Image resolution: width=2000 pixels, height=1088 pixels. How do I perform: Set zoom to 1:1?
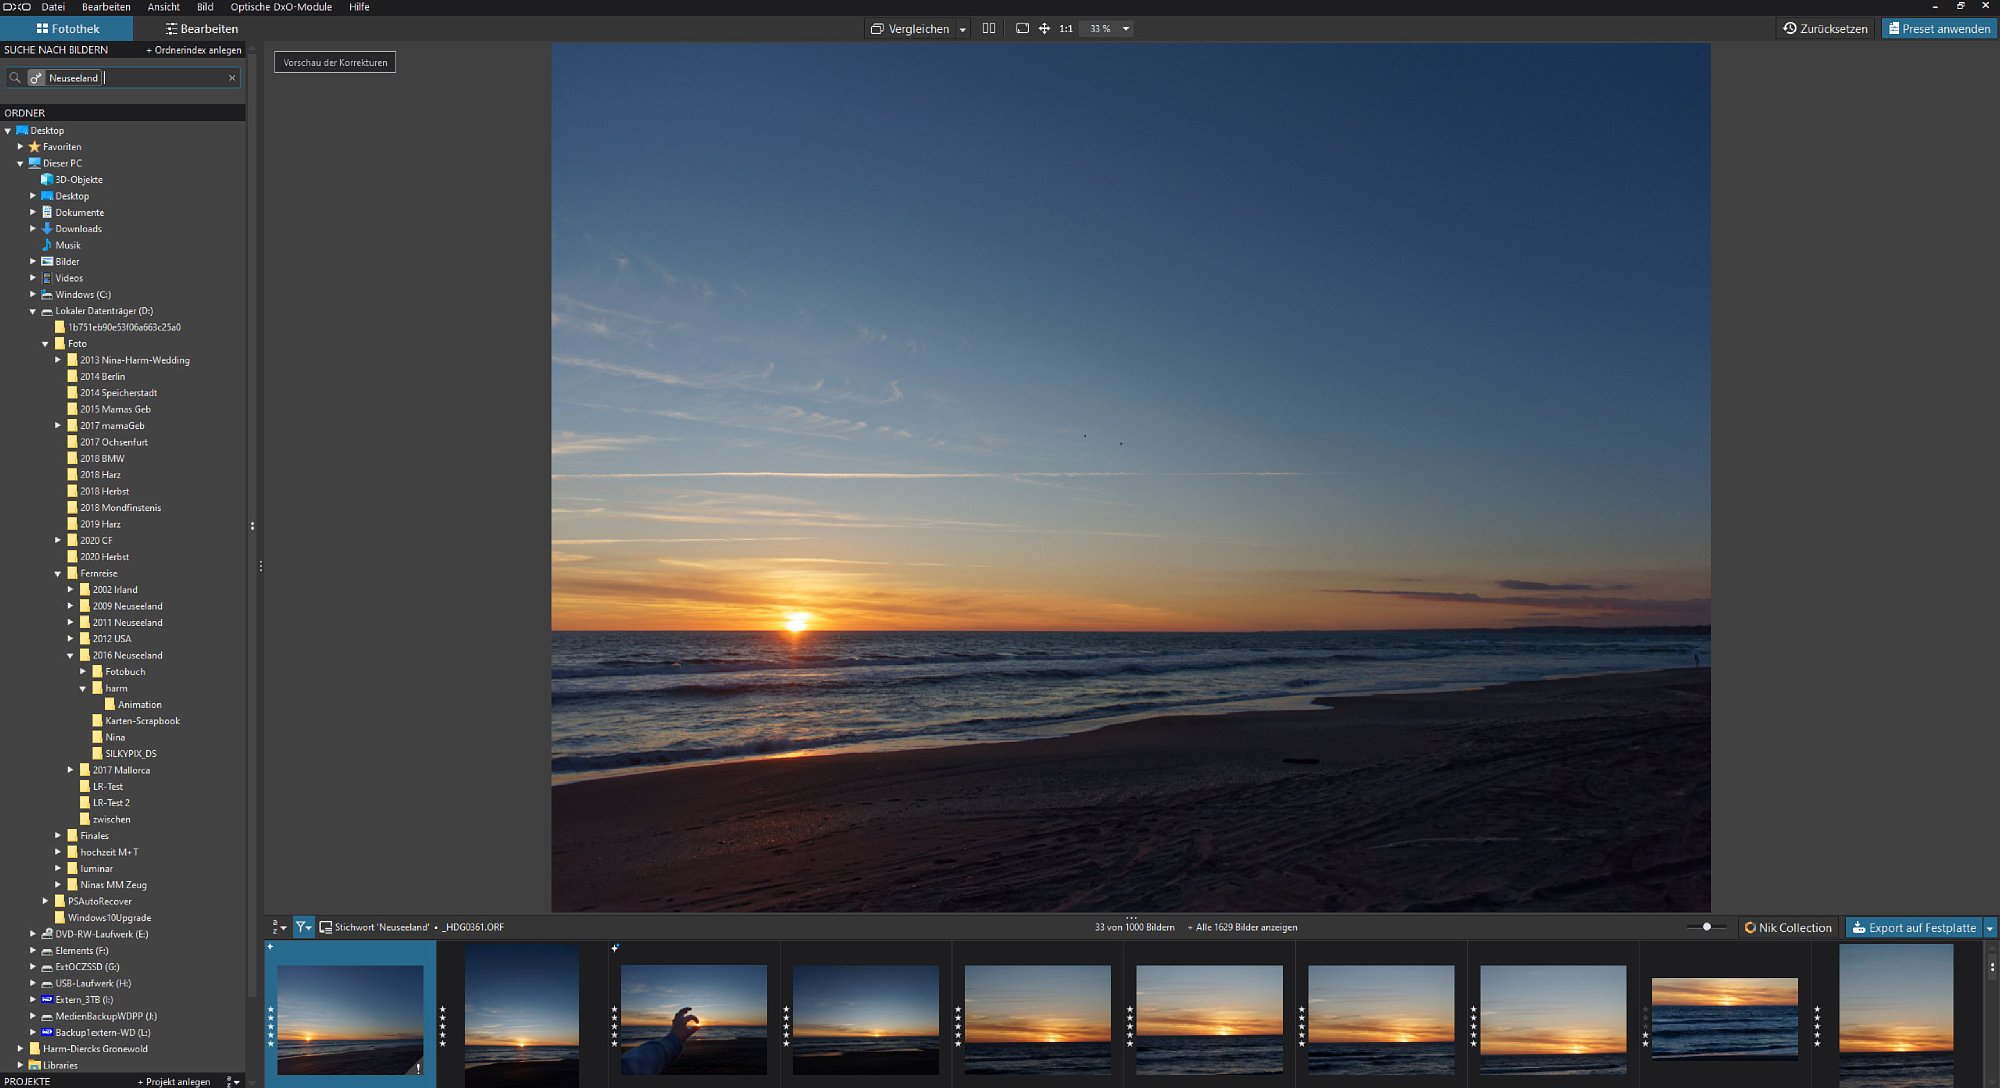pos(1066,29)
